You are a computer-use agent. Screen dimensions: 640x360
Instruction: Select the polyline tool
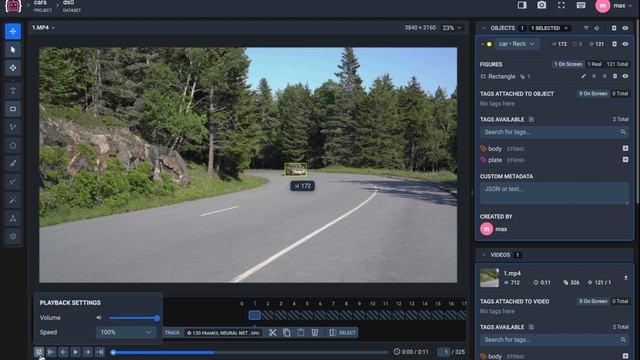coord(13,127)
